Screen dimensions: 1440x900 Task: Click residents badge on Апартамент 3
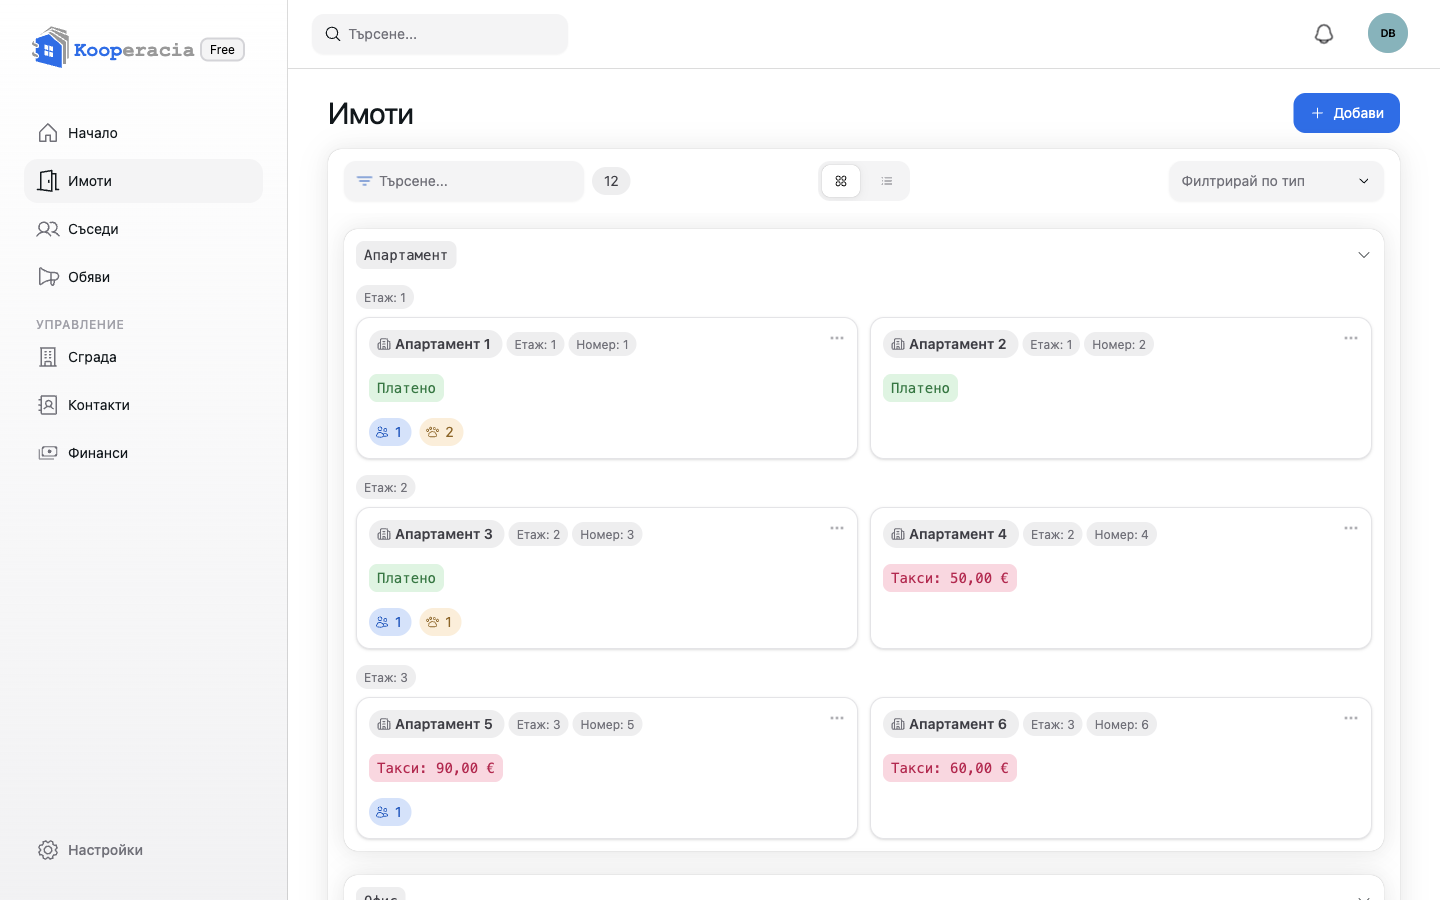(x=390, y=622)
